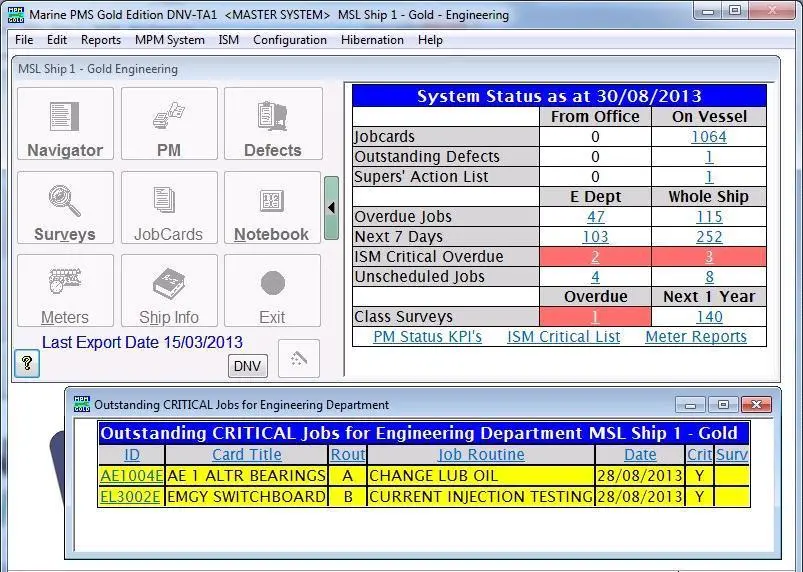803x572 pixels.
Task: Close the Outstanding CRITICAL Jobs window
Action: coord(756,404)
